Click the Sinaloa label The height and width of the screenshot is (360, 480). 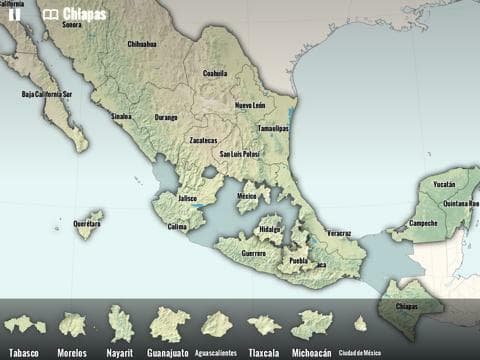(121, 116)
